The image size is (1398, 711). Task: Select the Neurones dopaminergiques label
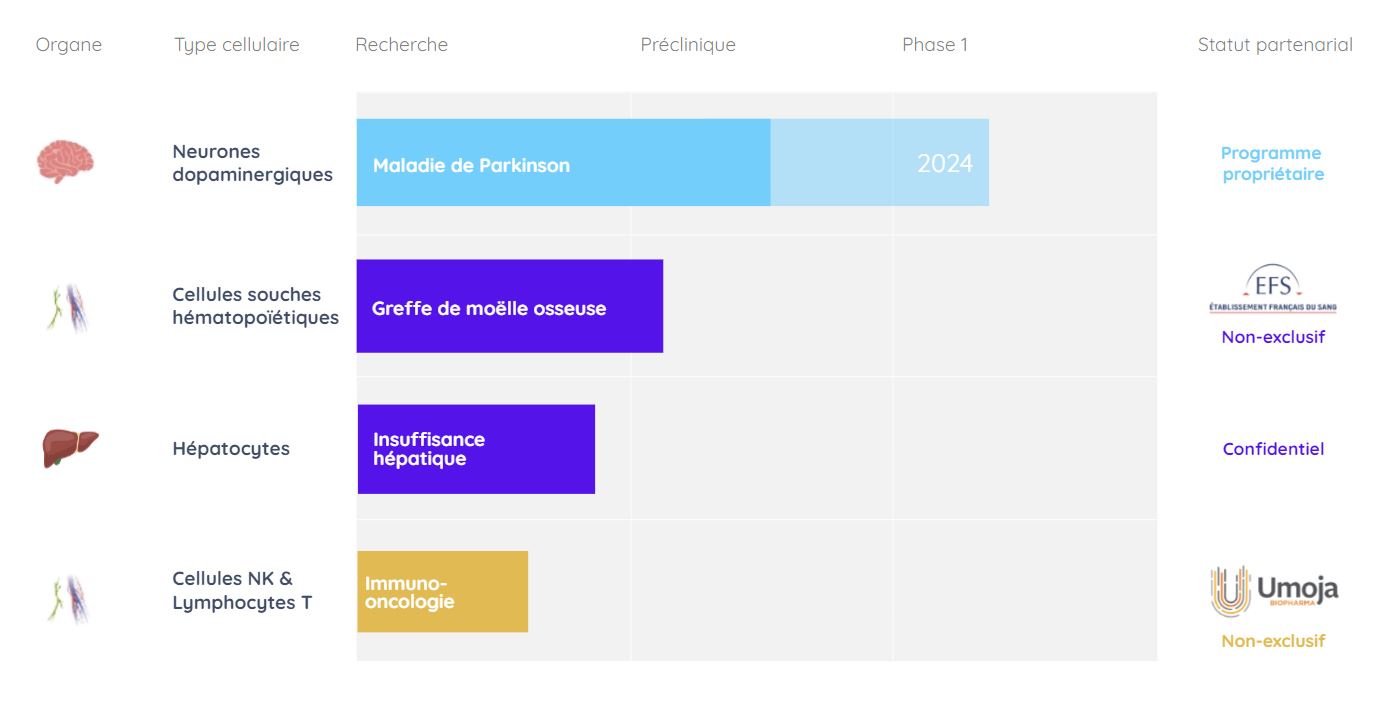pyautogui.click(x=252, y=163)
